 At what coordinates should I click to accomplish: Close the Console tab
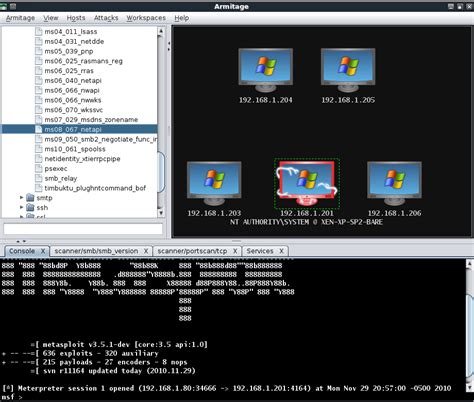point(43,251)
